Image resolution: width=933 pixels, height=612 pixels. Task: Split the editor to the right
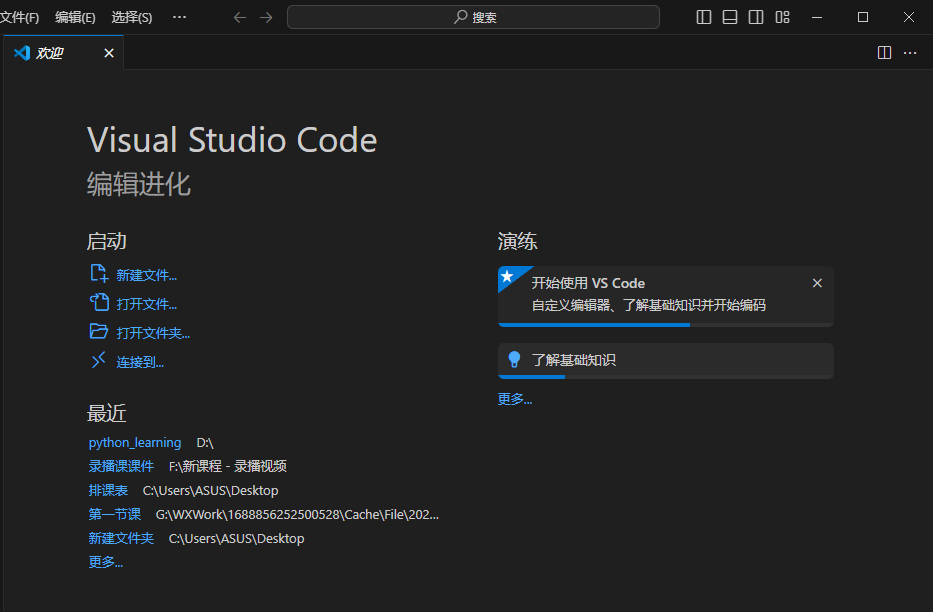(884, 53)
